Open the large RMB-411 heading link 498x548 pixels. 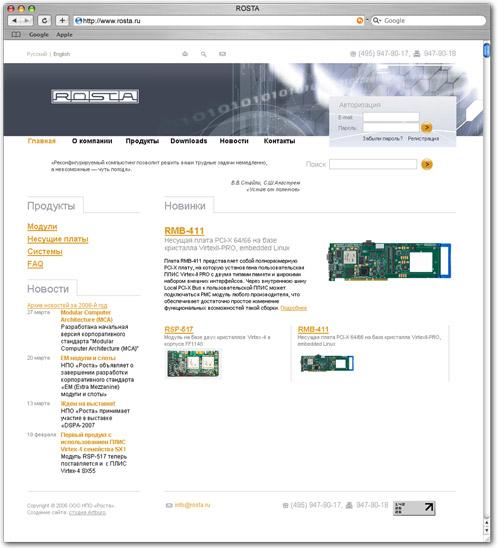pos(184,231)
